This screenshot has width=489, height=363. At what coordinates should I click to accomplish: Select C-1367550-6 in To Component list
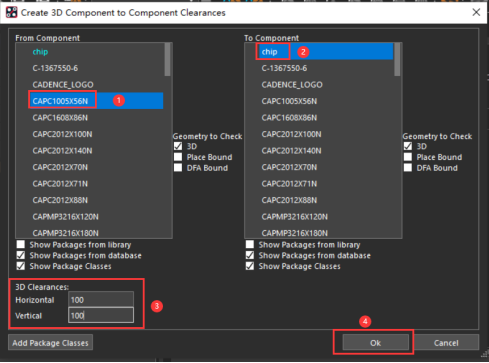coord(284,68)
